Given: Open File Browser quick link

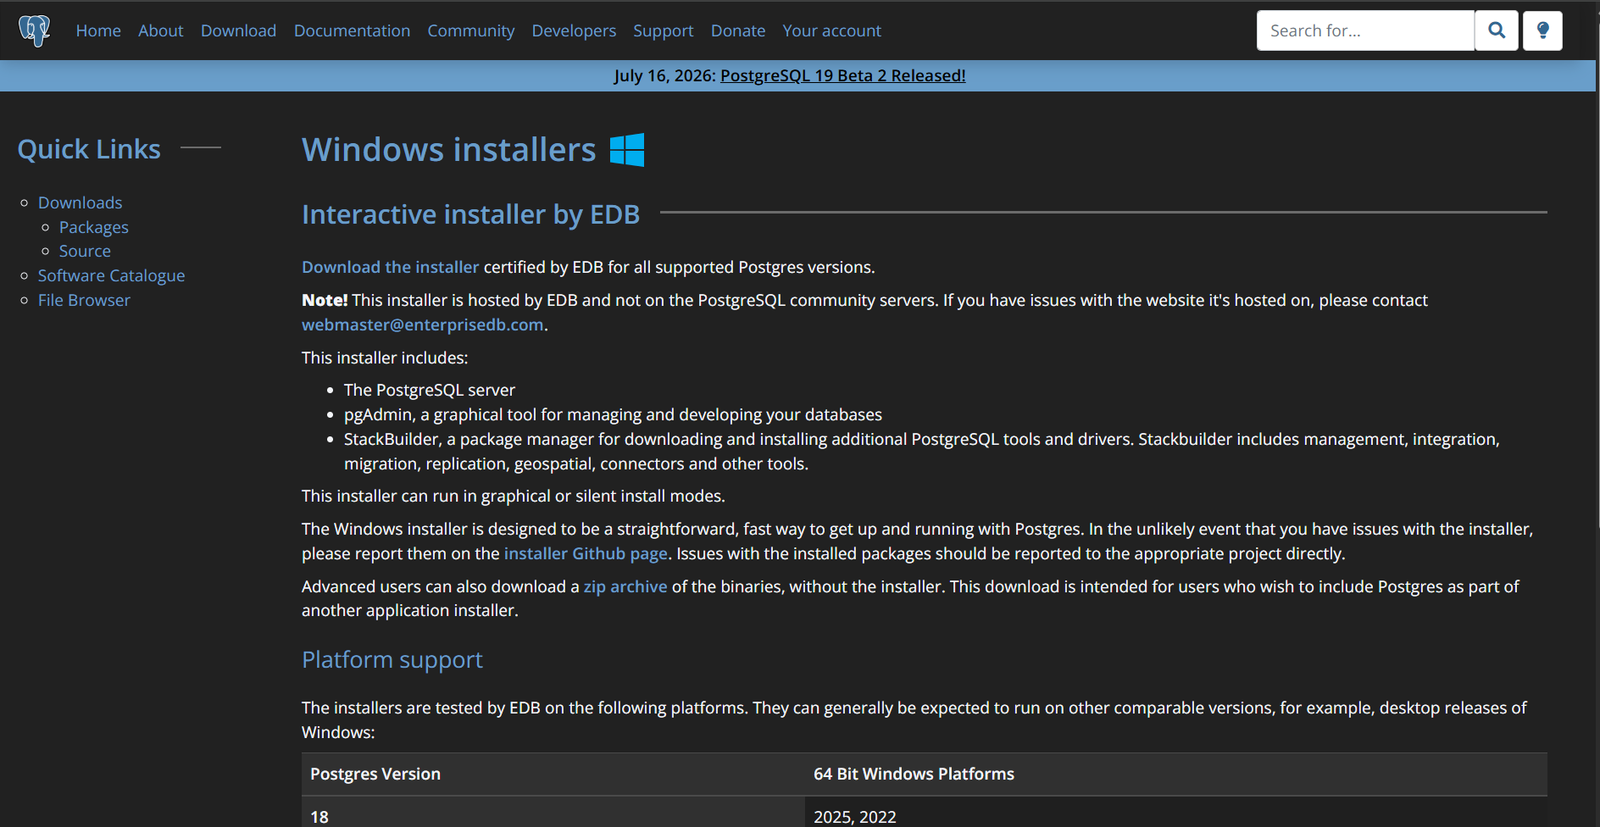Looking at the screenshot, I should point(84,300).
